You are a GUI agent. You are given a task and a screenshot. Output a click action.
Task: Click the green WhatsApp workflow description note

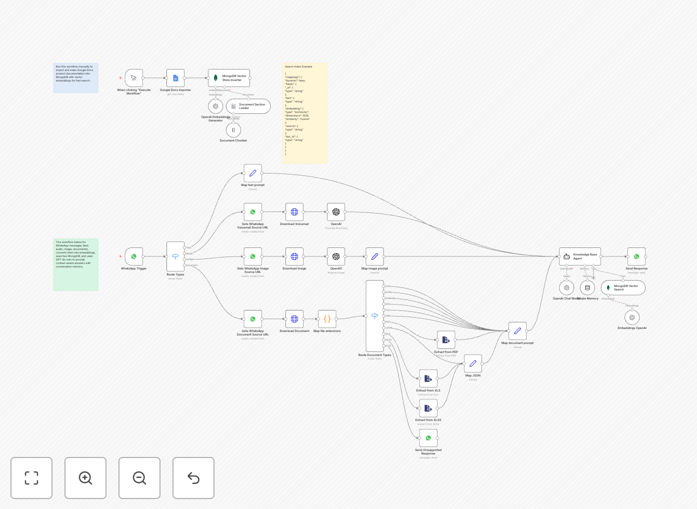click(76, 265)
